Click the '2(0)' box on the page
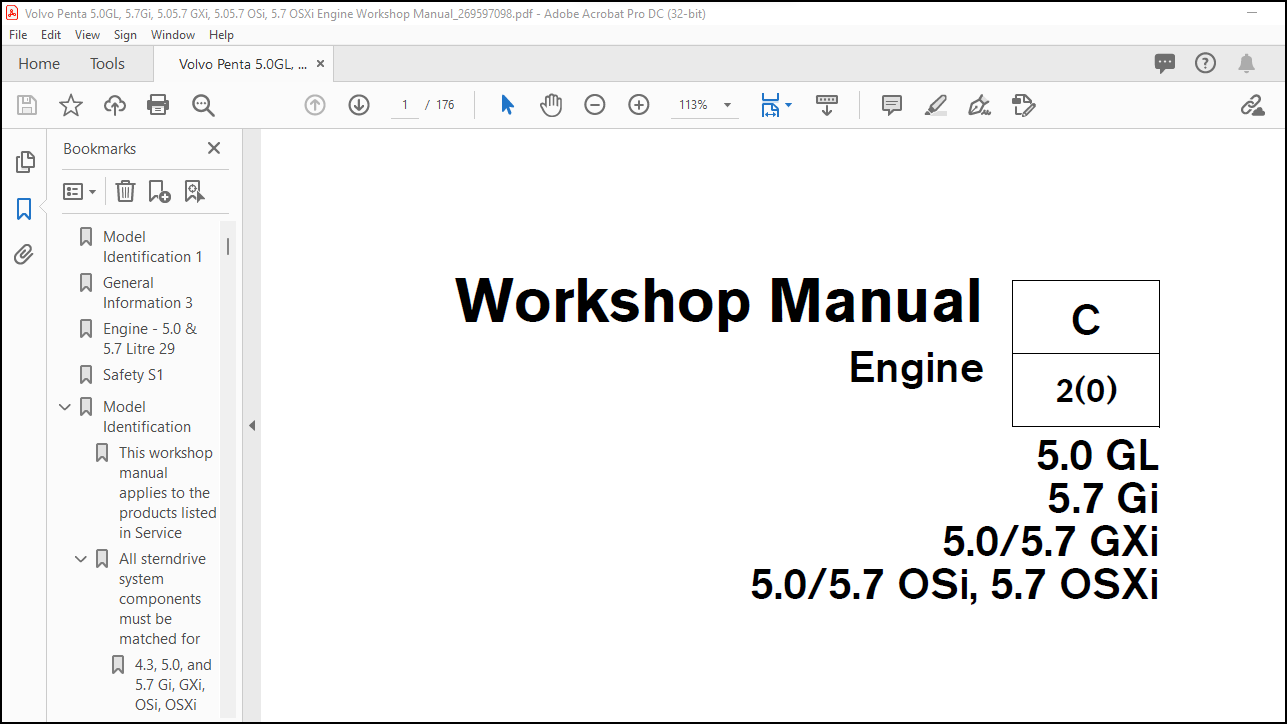The image size is (1287, 724). click(1086, 390)
